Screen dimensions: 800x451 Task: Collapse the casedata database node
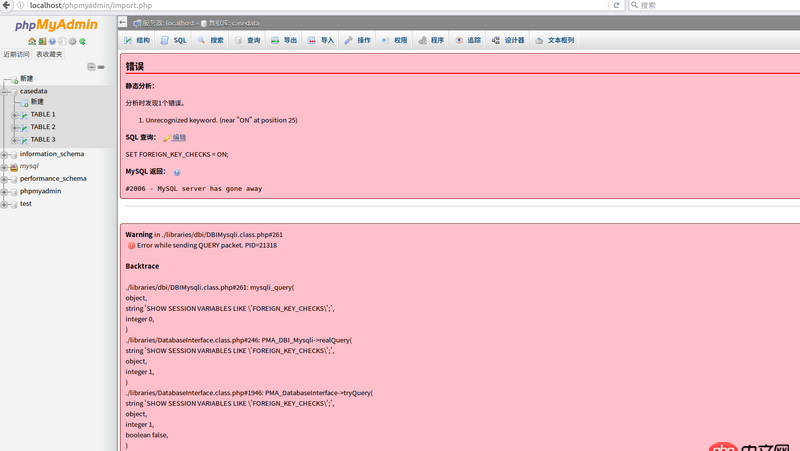[4, 92]
